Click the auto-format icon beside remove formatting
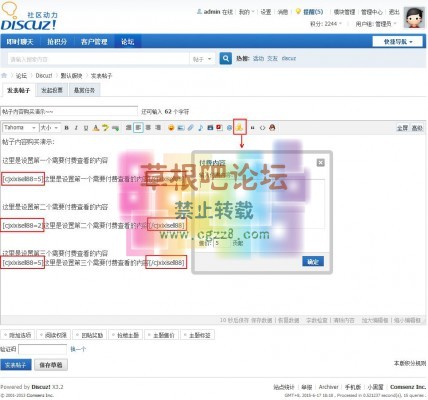The height and width of the screenshot is (400, 428). click(115, 128)
